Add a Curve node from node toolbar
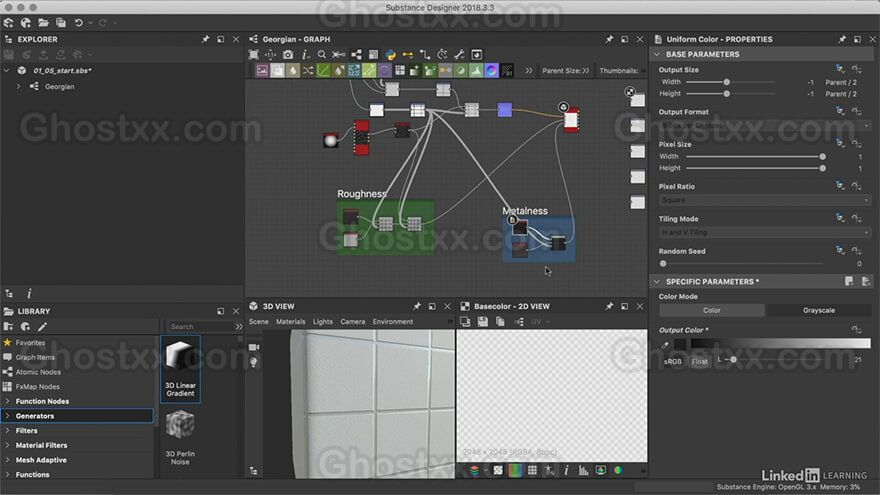The height and width of the screenshot is (495, 880). tap(323, 71)
